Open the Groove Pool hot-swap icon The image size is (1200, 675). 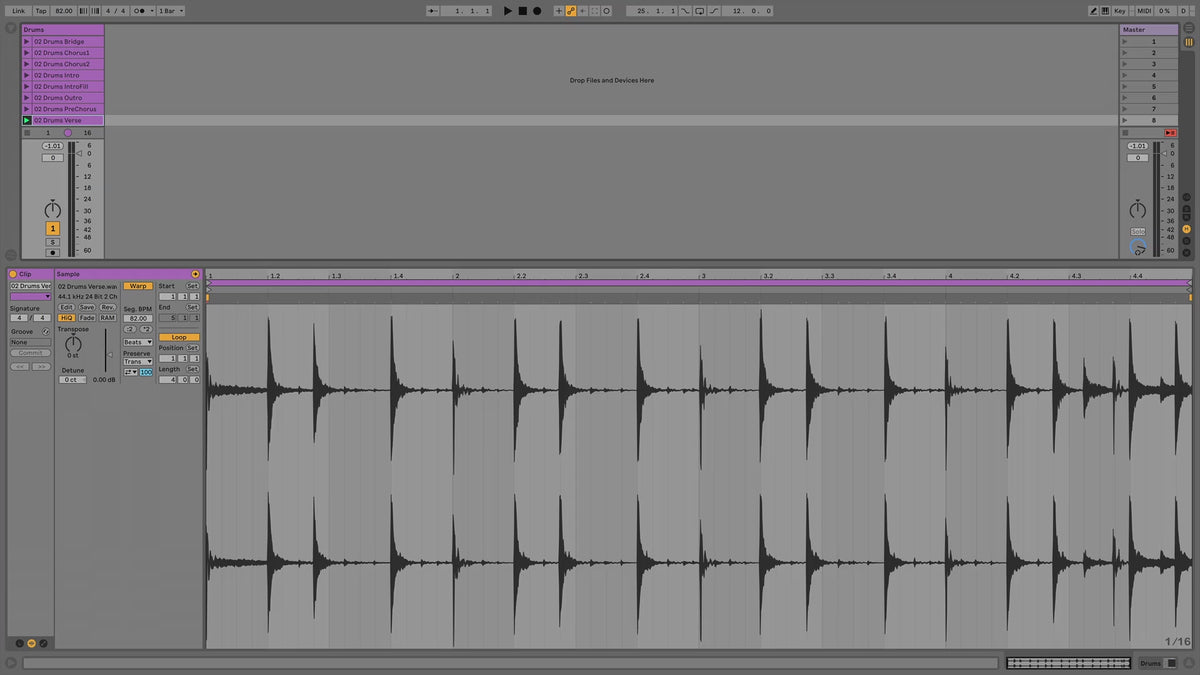coord(46,331)
